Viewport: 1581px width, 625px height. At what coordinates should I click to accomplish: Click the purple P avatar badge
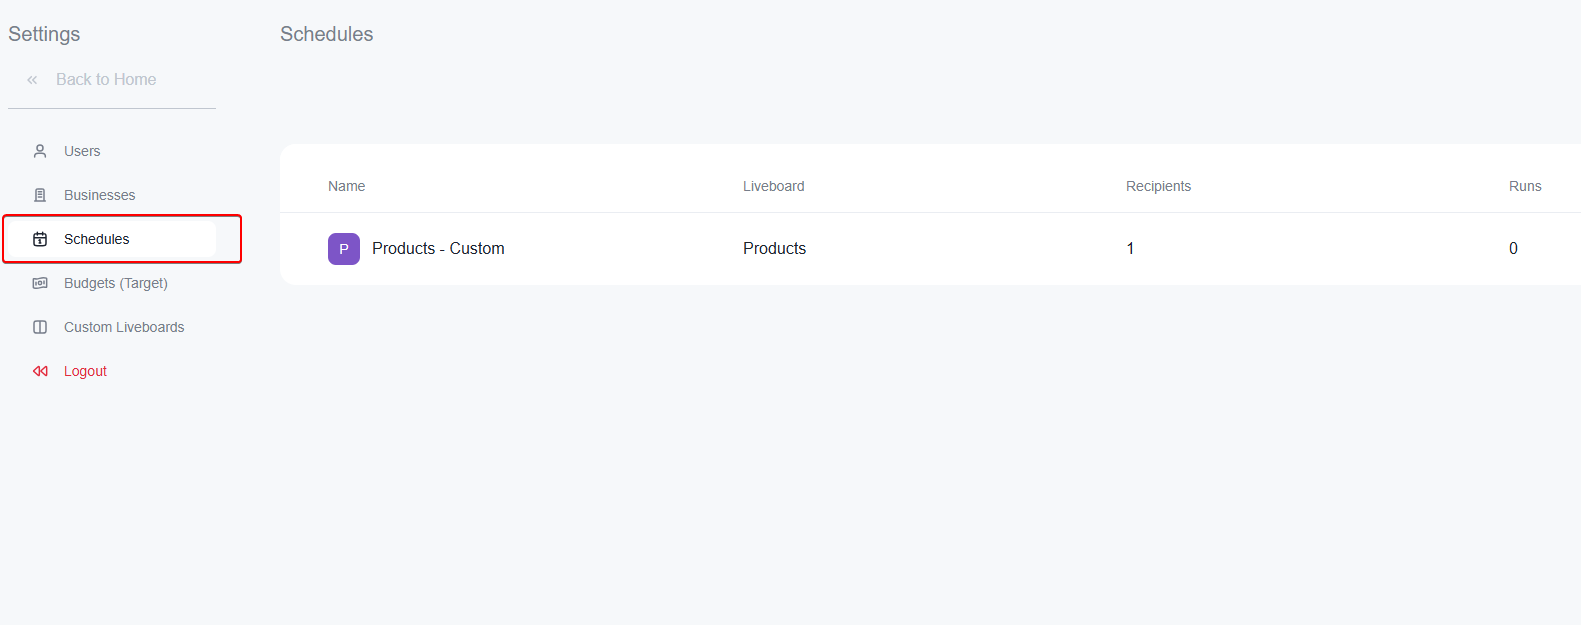point(344,249)
